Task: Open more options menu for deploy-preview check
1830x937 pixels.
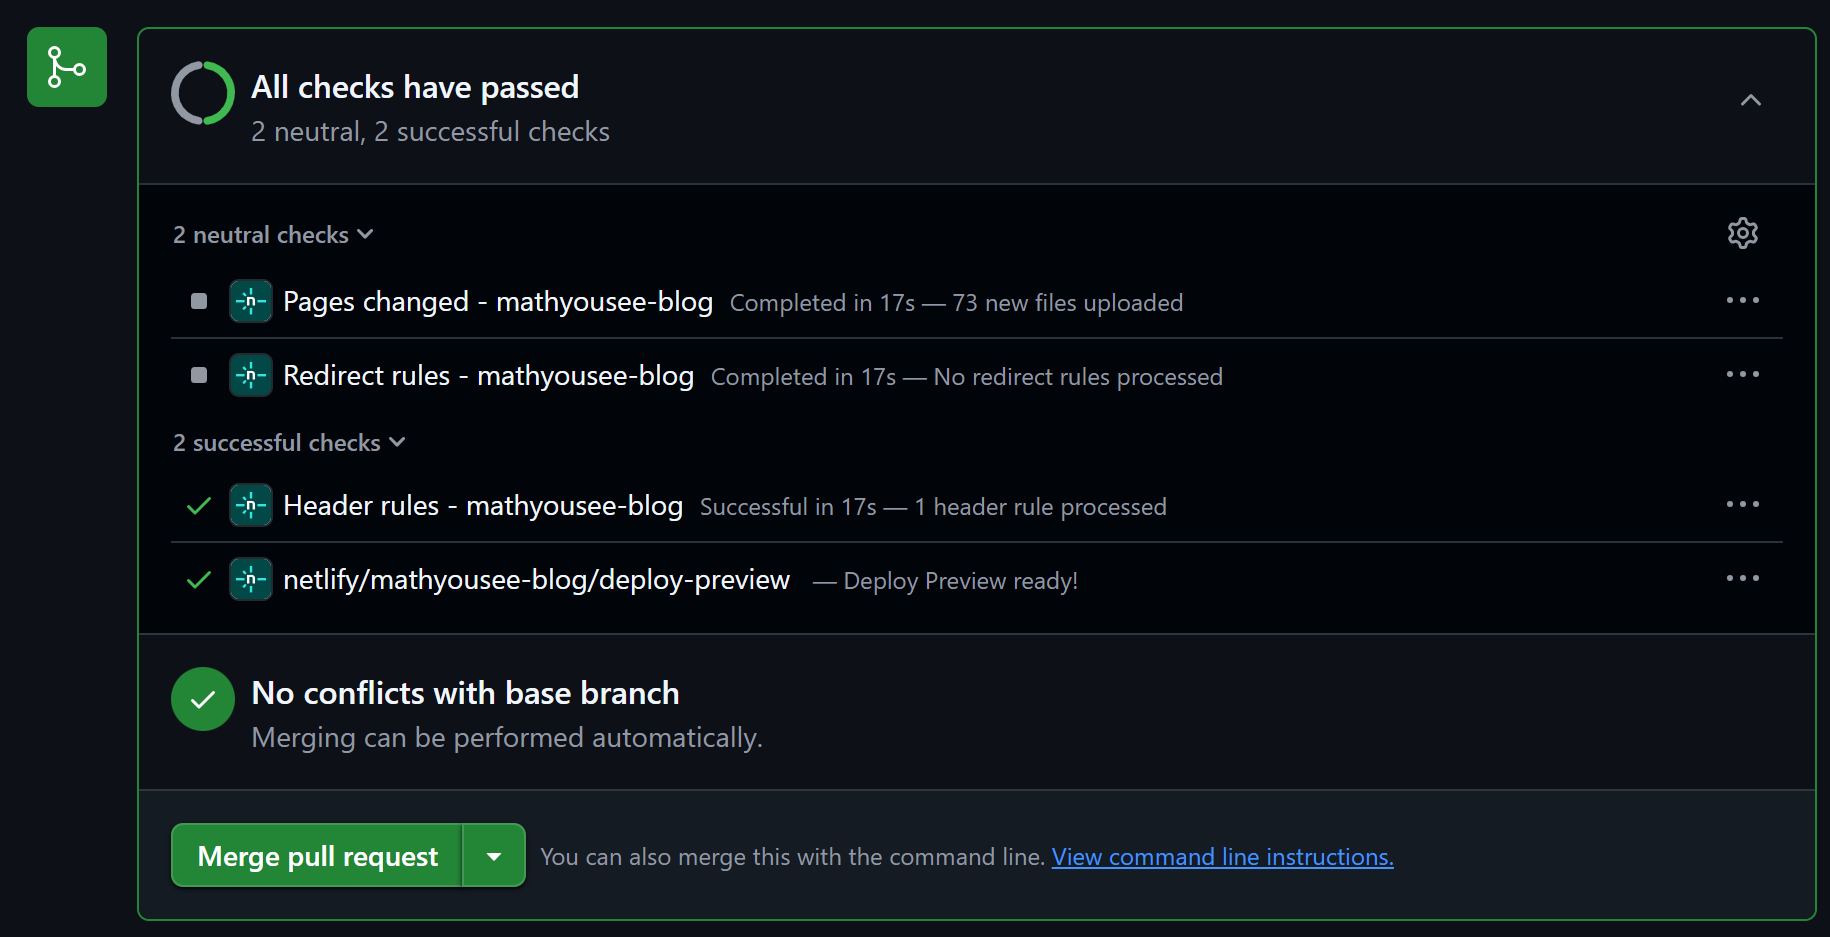Action: point(1742,578)
